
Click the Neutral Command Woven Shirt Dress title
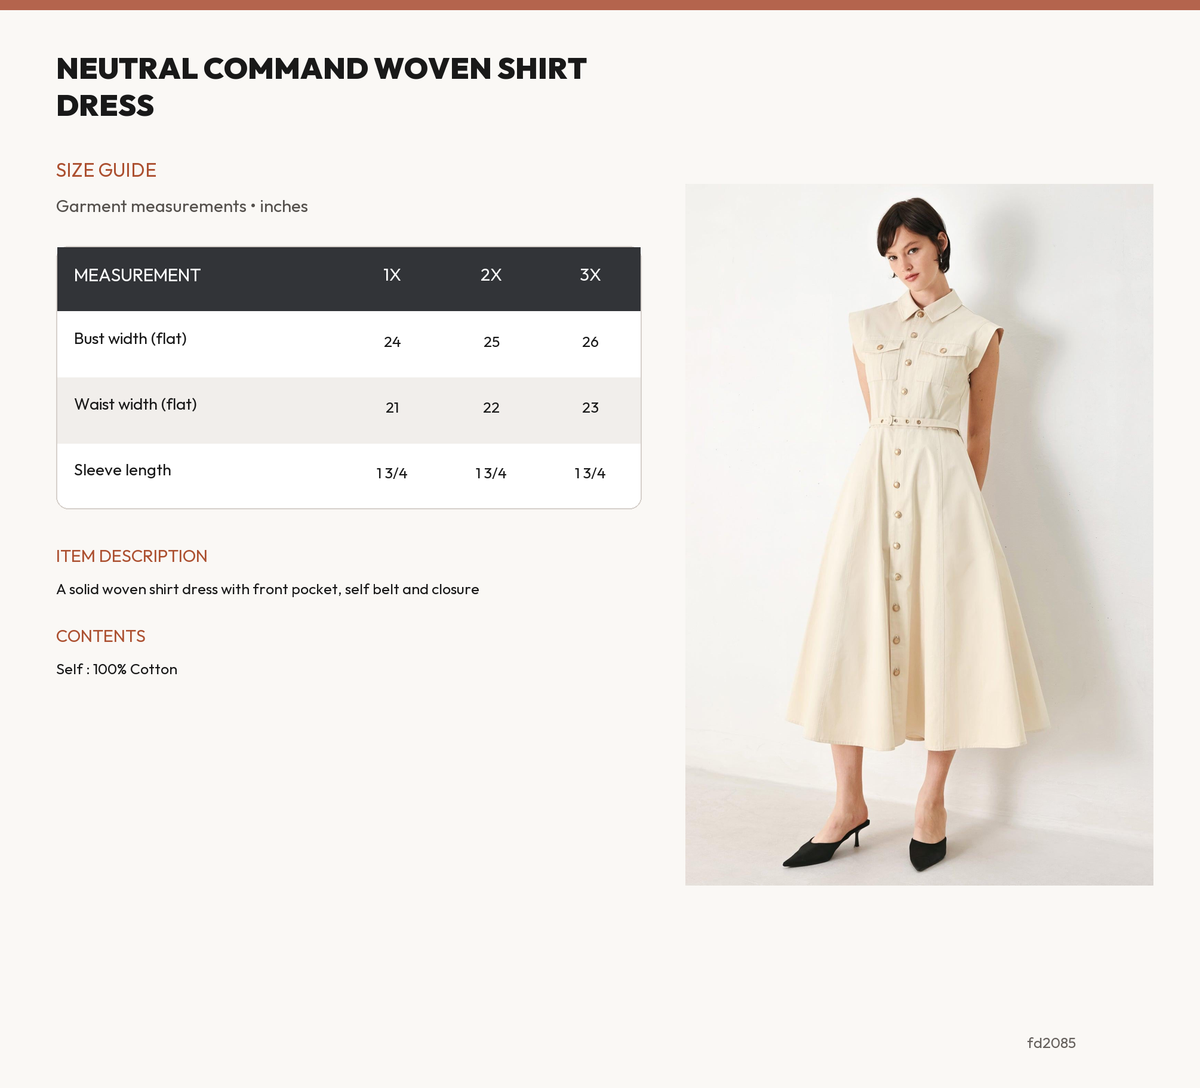321,87
